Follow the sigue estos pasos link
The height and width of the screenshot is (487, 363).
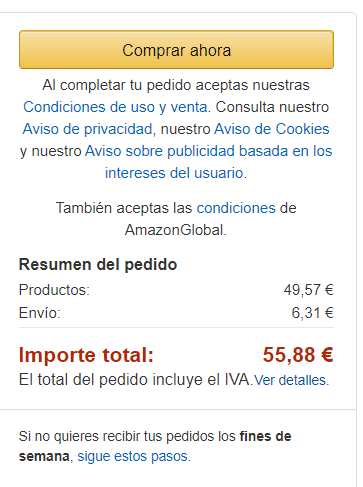(134, 456)
